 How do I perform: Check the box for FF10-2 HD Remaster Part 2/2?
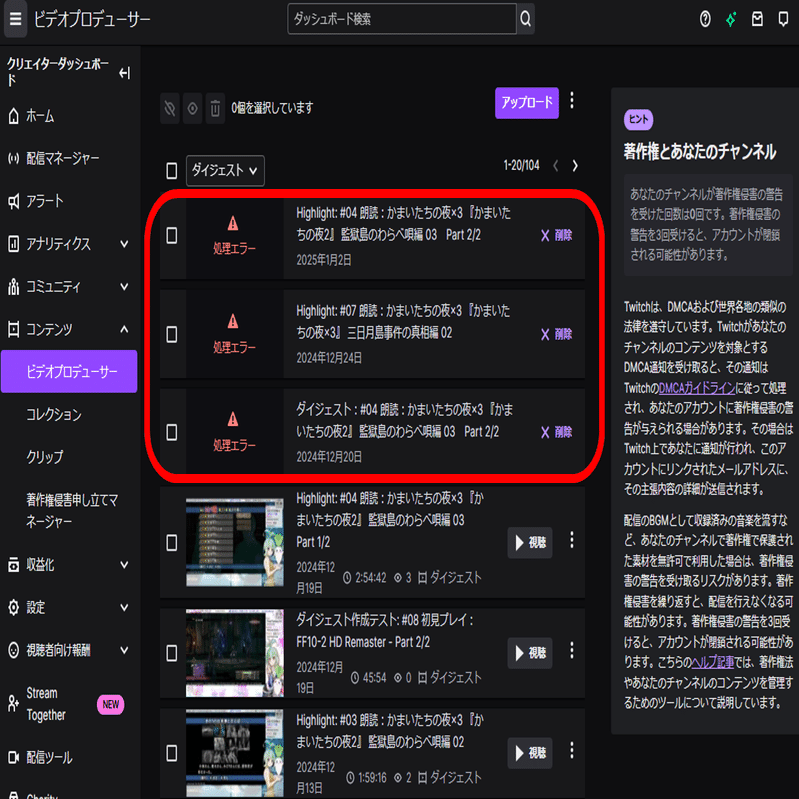(172, 653)
